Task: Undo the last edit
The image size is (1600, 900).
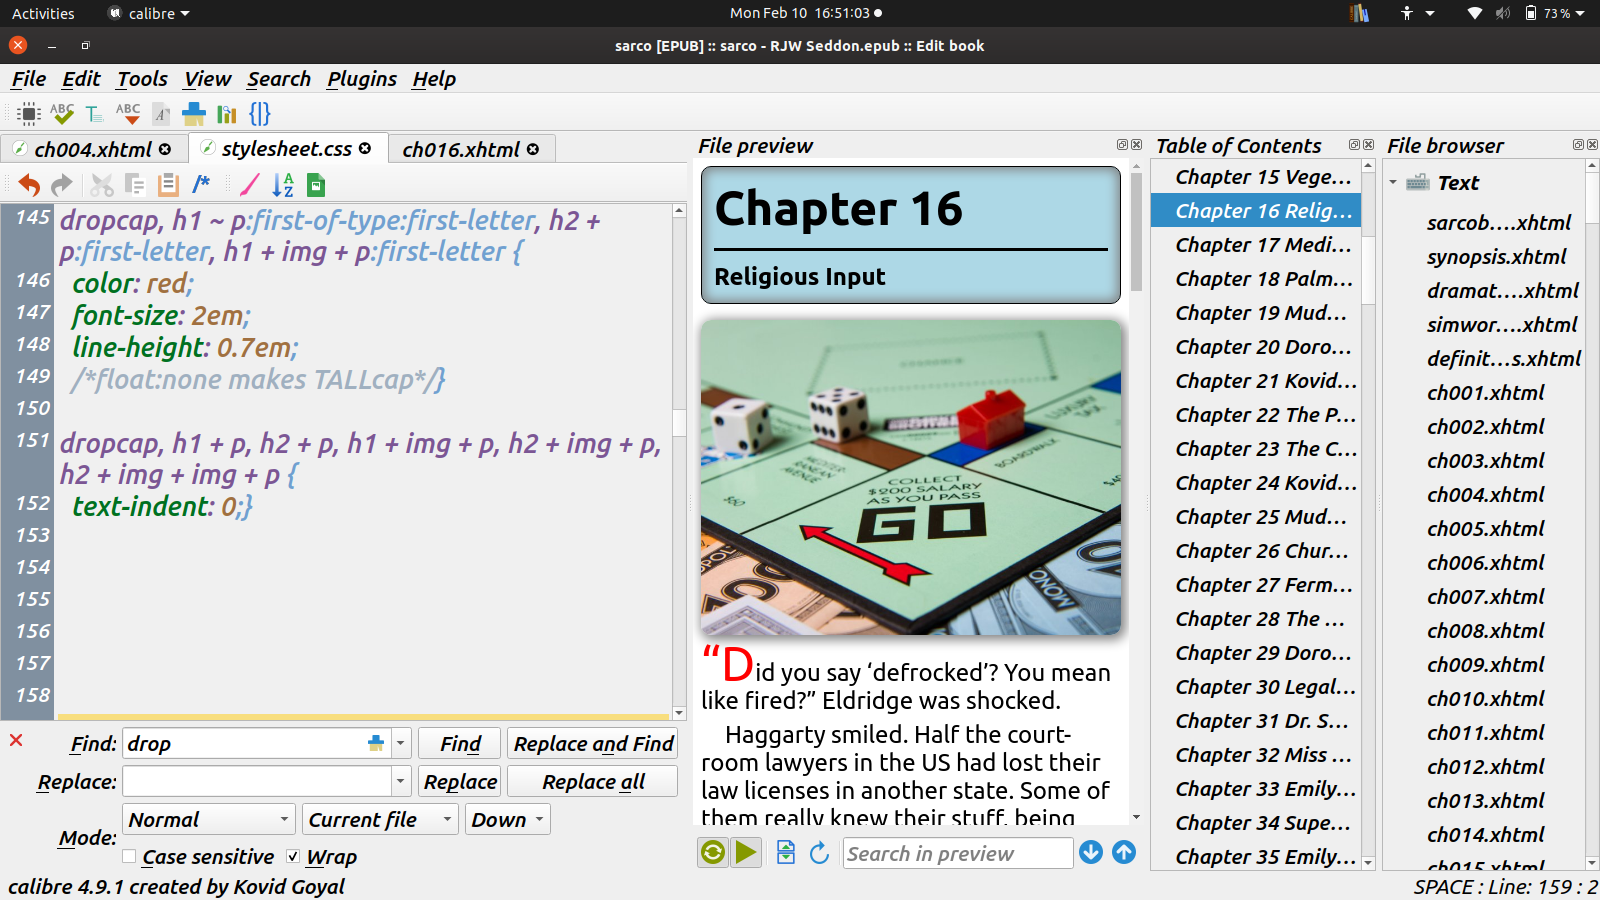Action: click(29, 184)
